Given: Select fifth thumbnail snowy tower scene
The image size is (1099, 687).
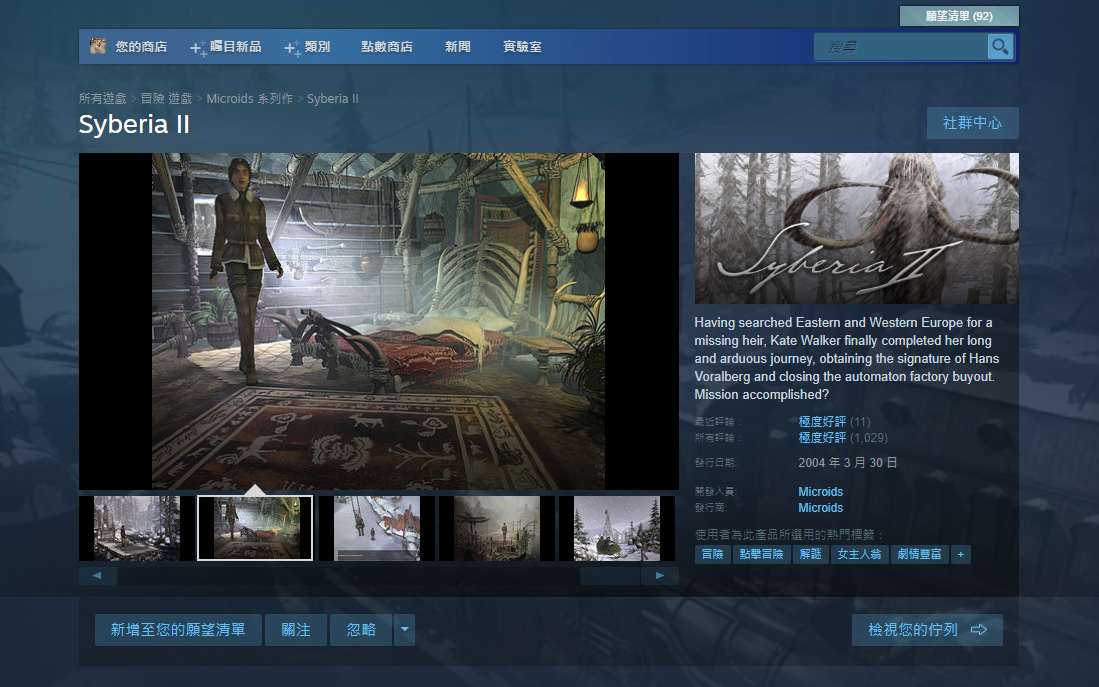Looking at the screenshot, I should (x=617, y=528).
